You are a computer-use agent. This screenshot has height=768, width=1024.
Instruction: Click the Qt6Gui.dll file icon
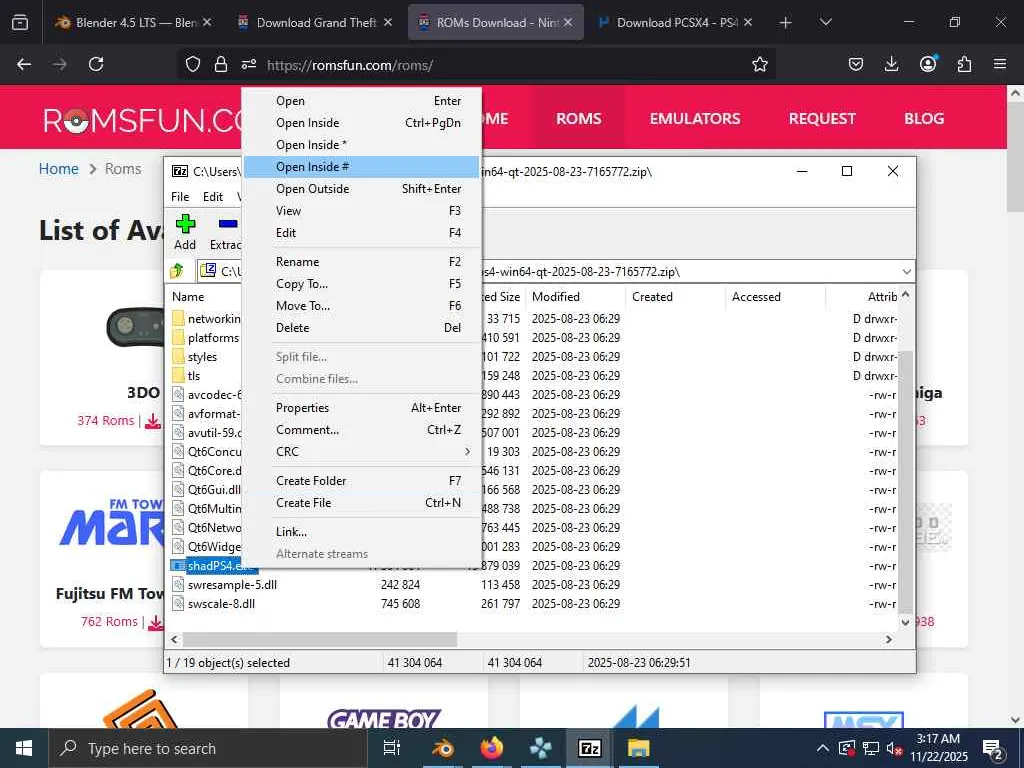pyautogui.click(x=178, y=489)
